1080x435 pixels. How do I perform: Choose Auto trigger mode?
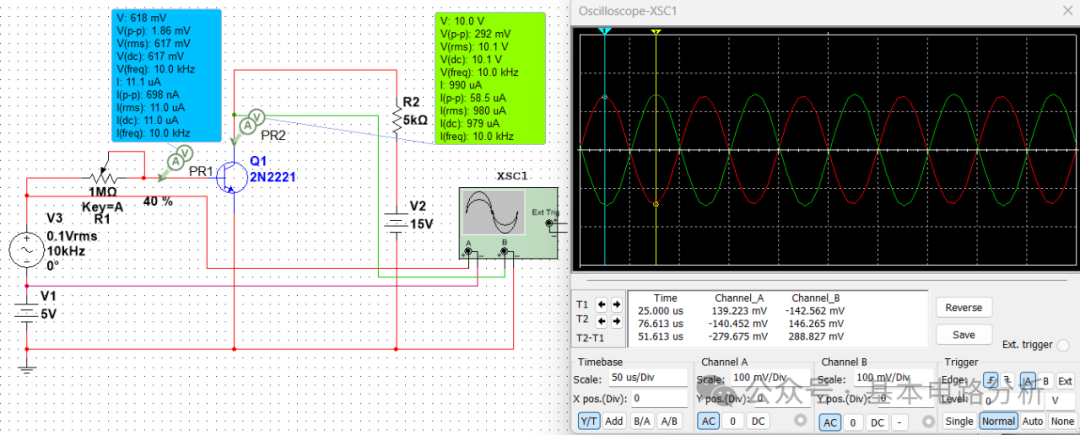coord(1032,421)
